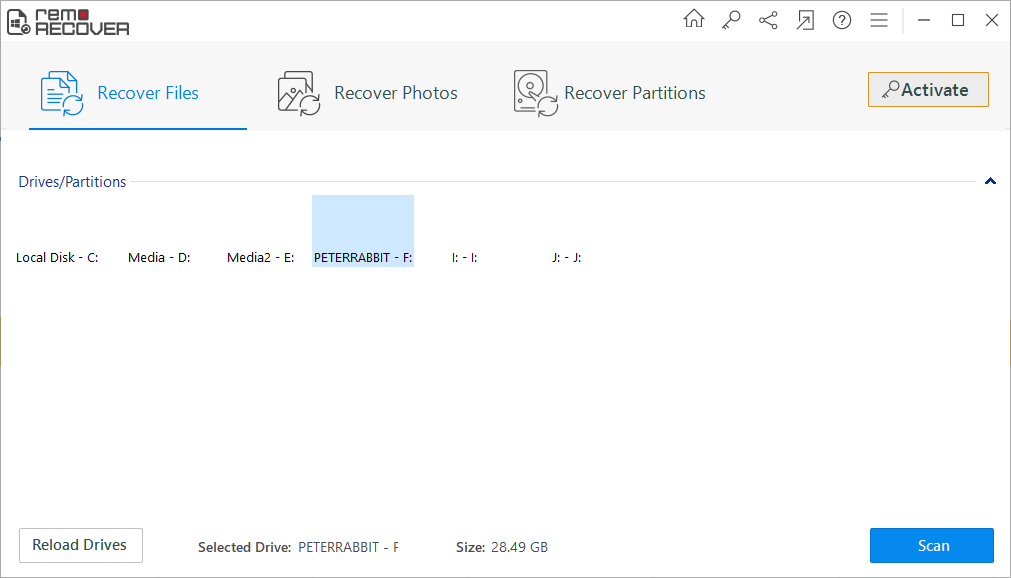Click the Home icon in title bar
The width and height of the screenshot is (1011, 578).
(693, 19)
